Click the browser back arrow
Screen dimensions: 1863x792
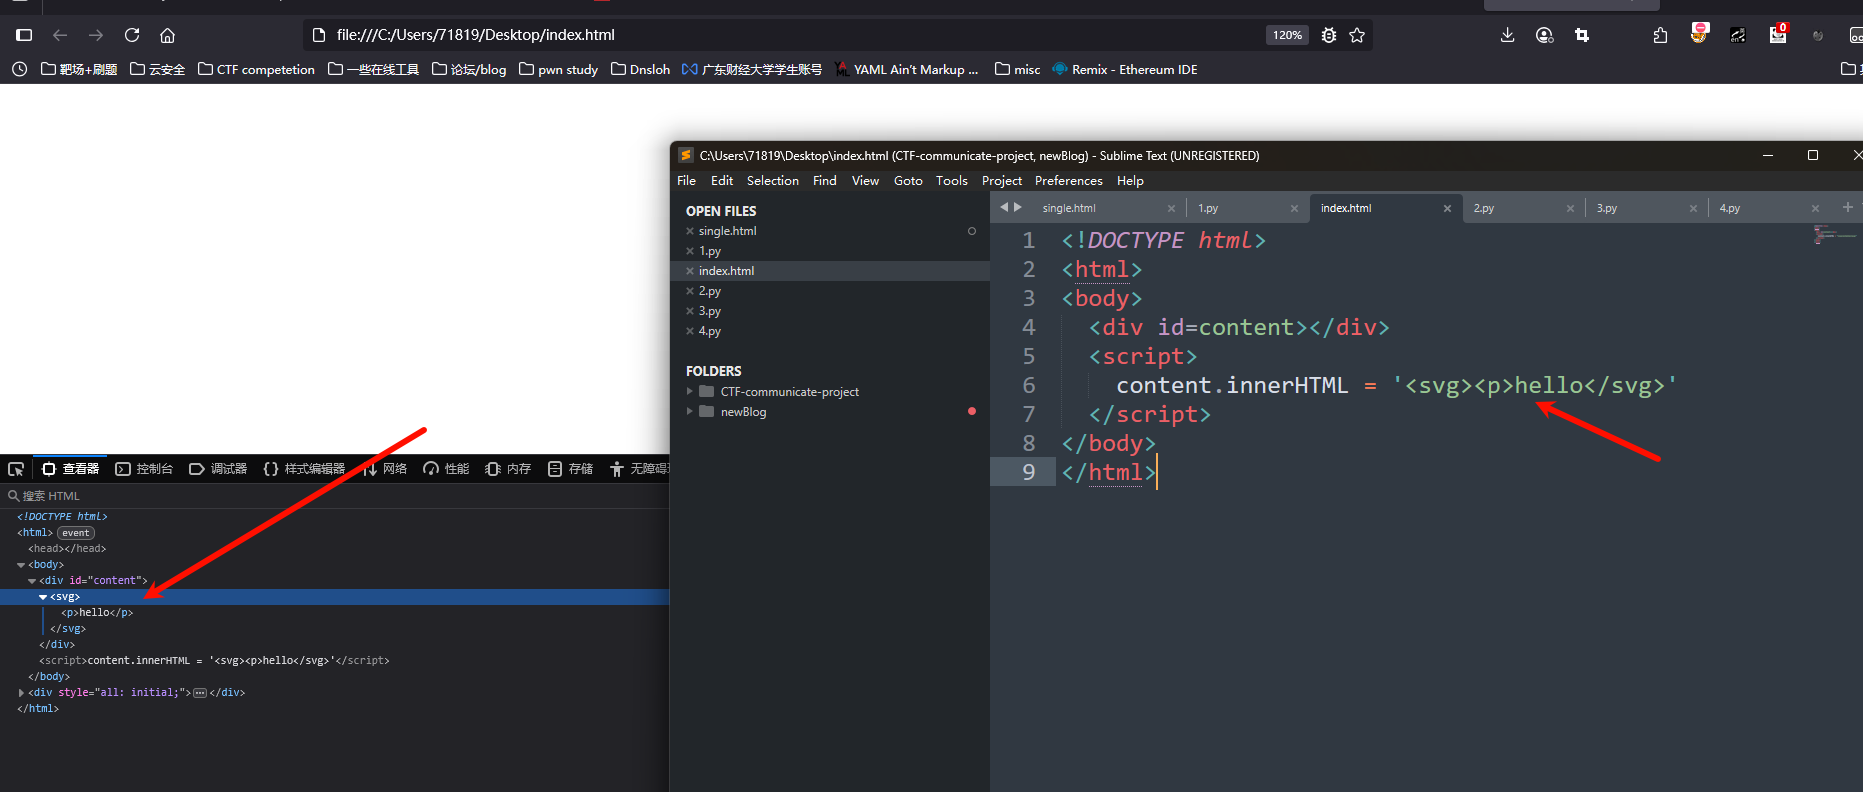60,35
